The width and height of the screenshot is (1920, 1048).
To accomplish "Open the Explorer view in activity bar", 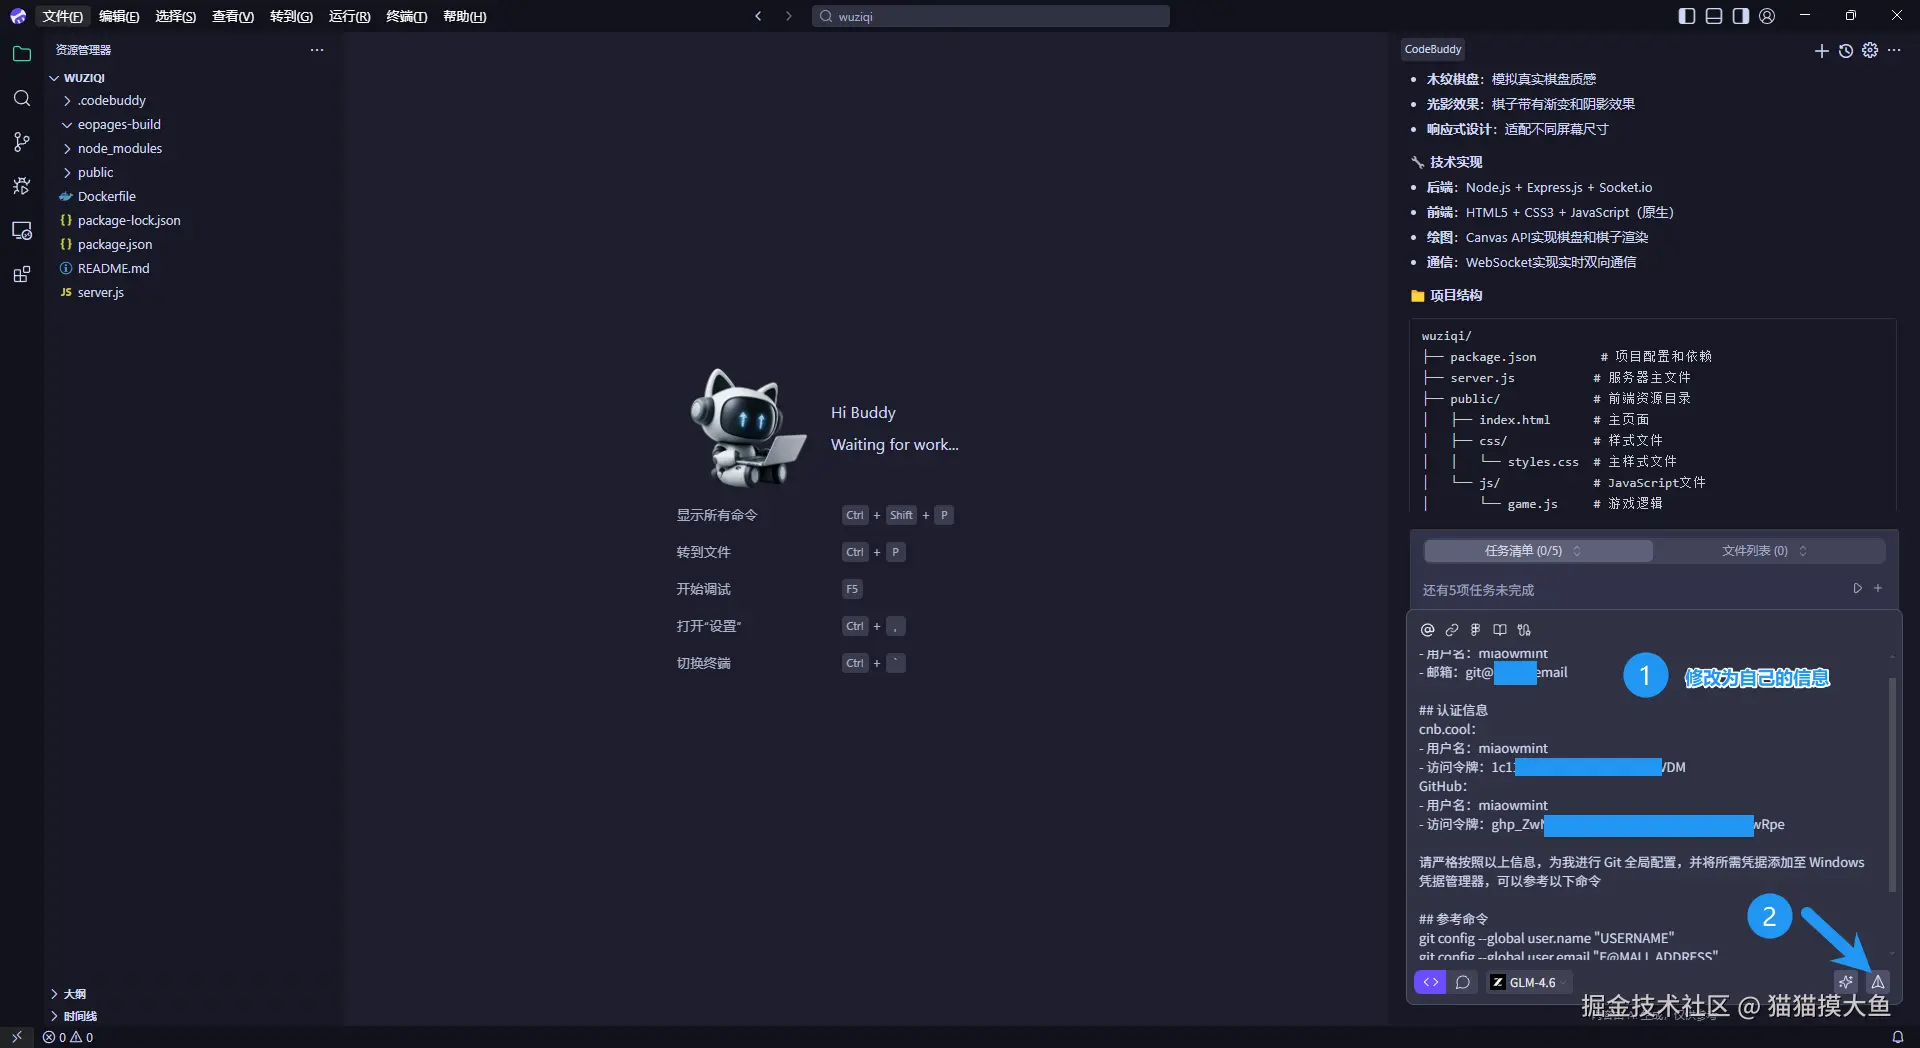I will [x=22, y=54].
